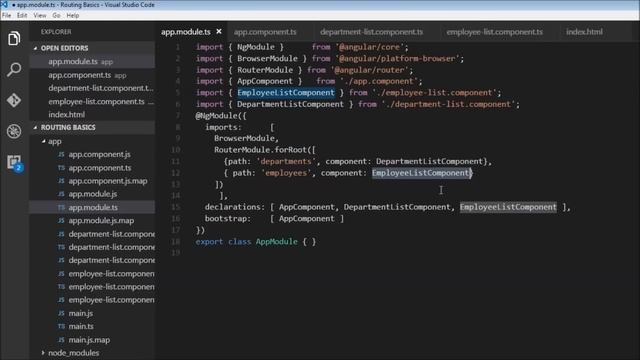Open app.module.js.map in the file tree

pyautogui.click(x=101, y=220)
